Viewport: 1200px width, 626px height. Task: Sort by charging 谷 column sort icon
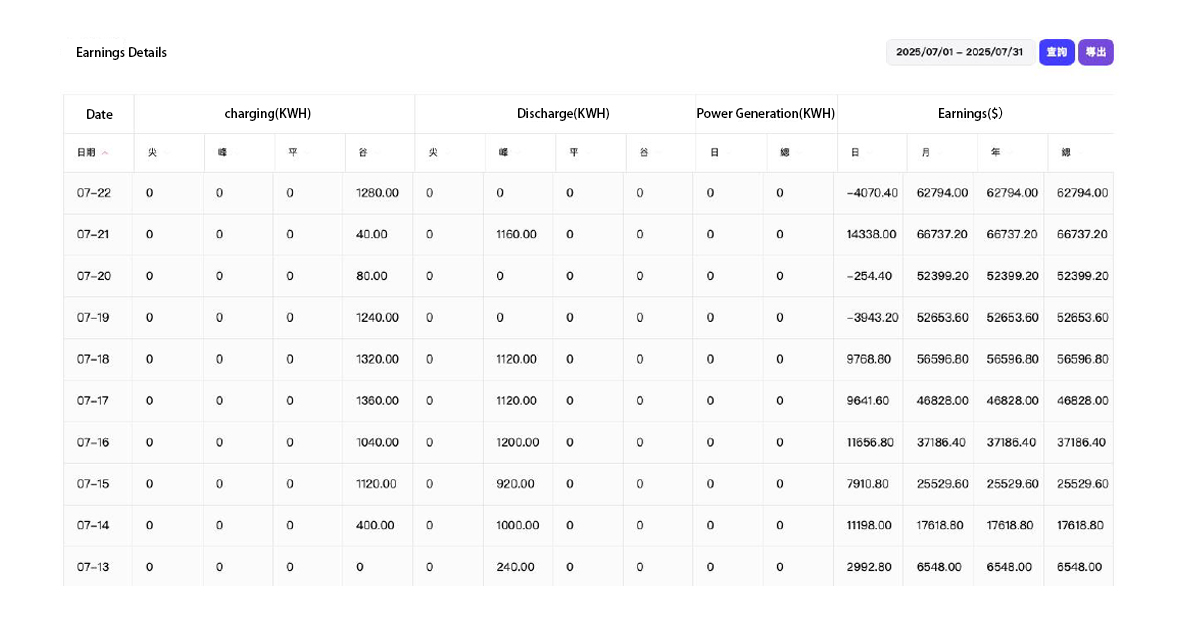coord(376,153)
